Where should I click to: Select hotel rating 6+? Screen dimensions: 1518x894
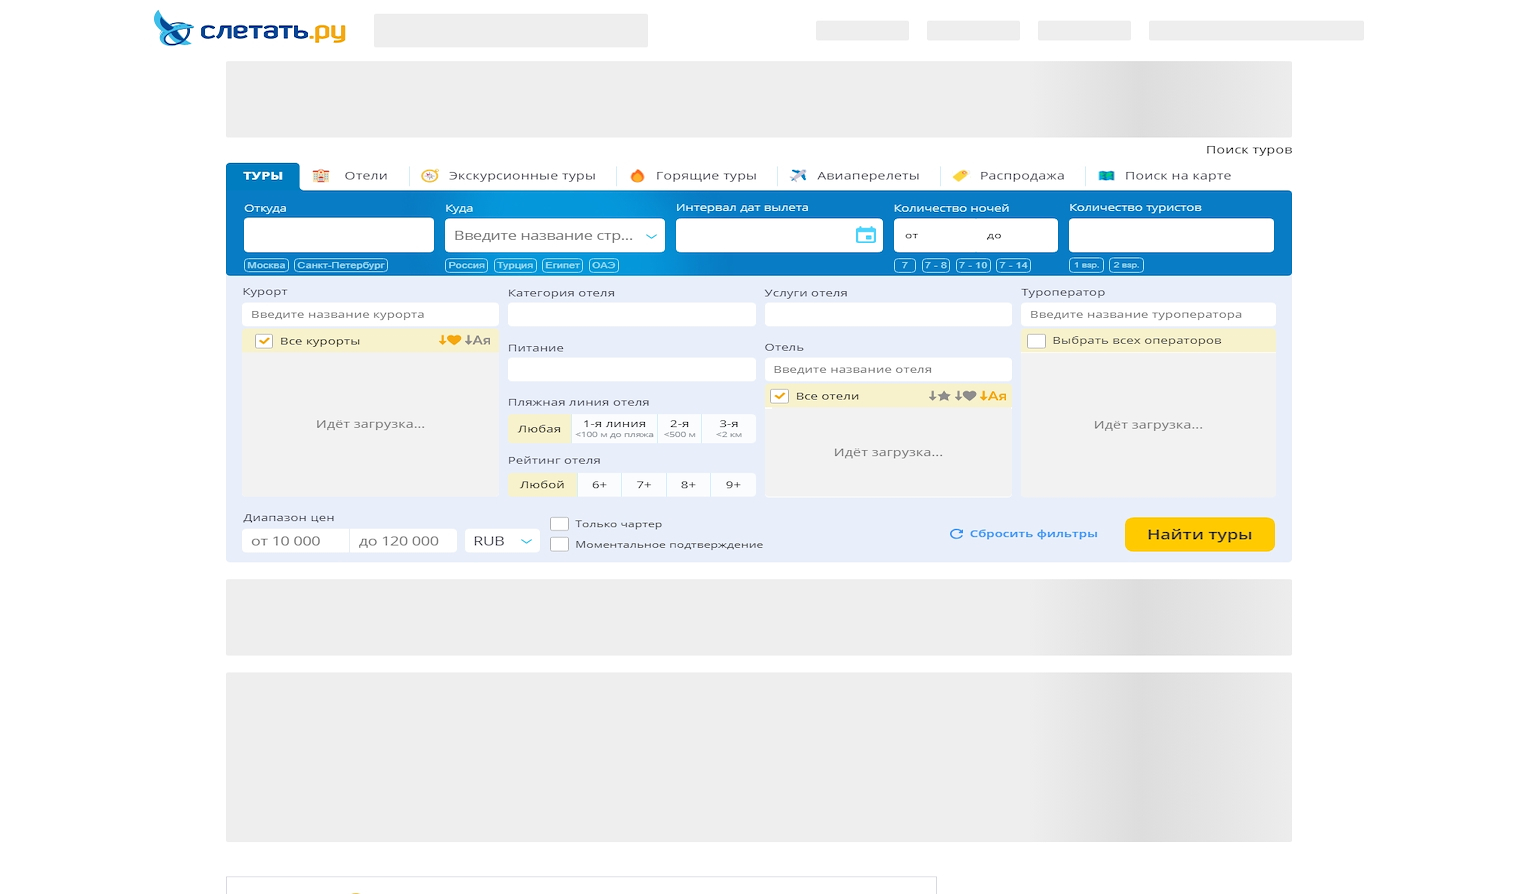coord(599,484)
